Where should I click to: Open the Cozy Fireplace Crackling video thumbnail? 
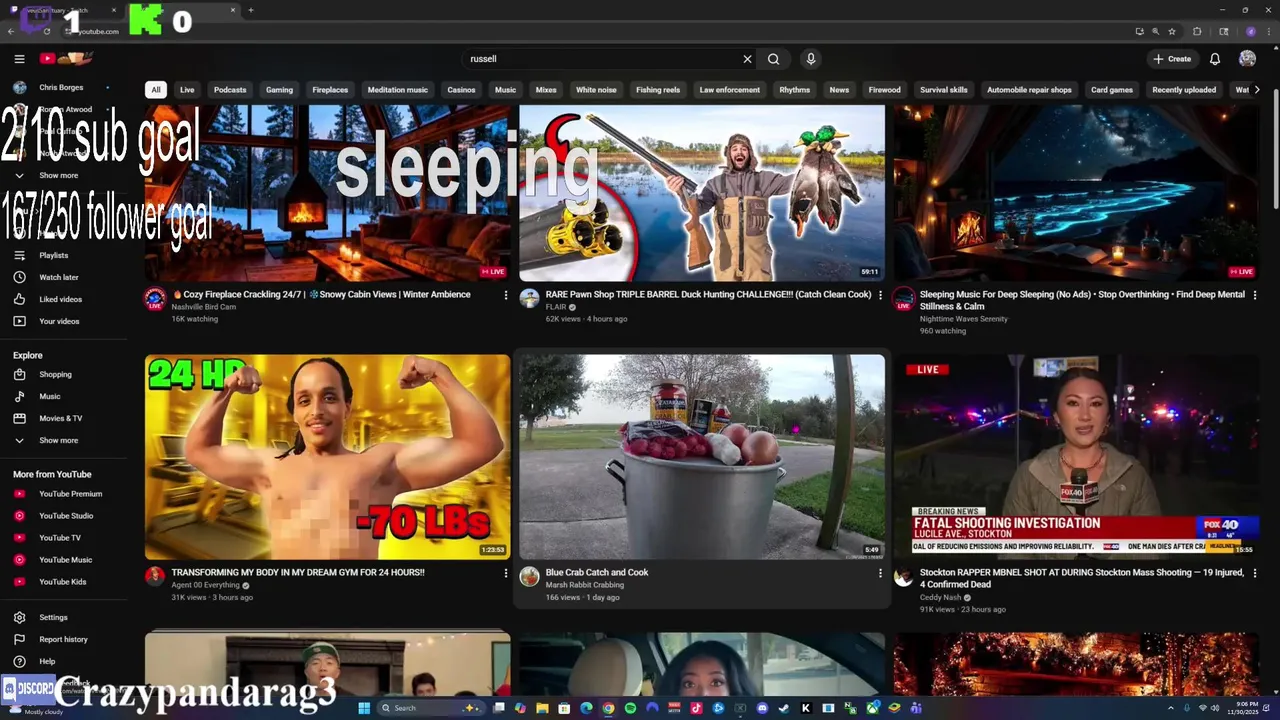[x=327, y=193]
